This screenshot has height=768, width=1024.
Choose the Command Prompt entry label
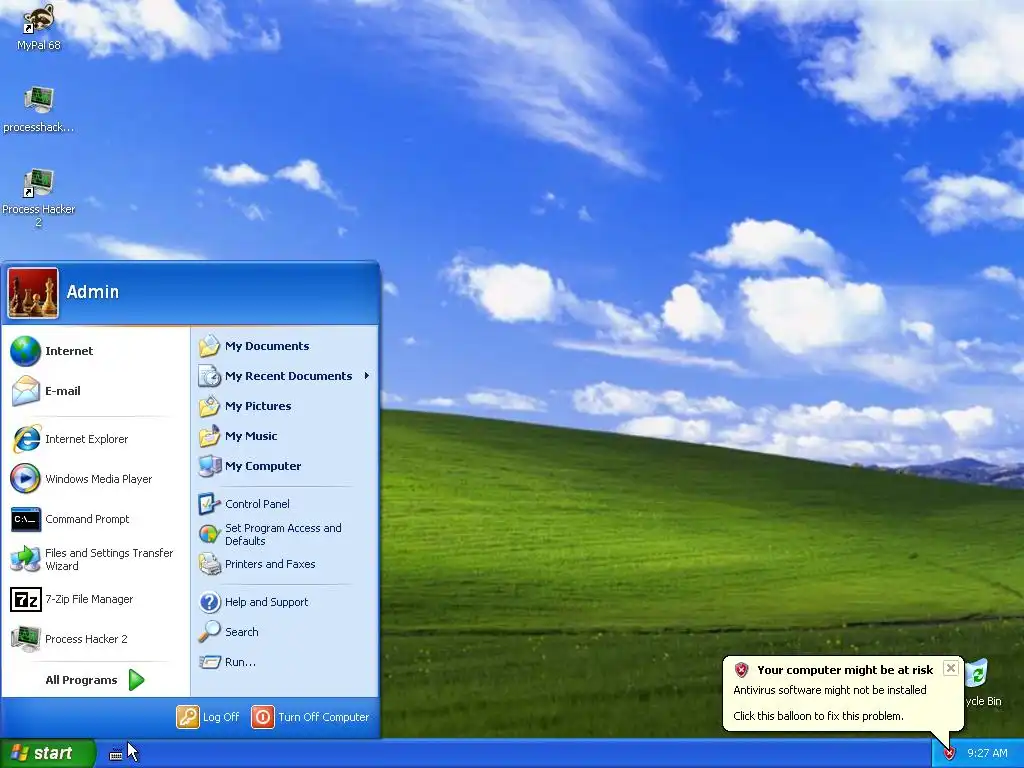click(87, 519)
